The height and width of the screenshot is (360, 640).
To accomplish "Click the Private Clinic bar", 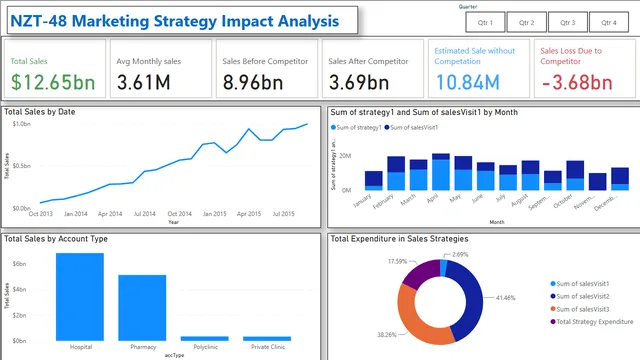I will pyautogui.click(x=267, y=338).
